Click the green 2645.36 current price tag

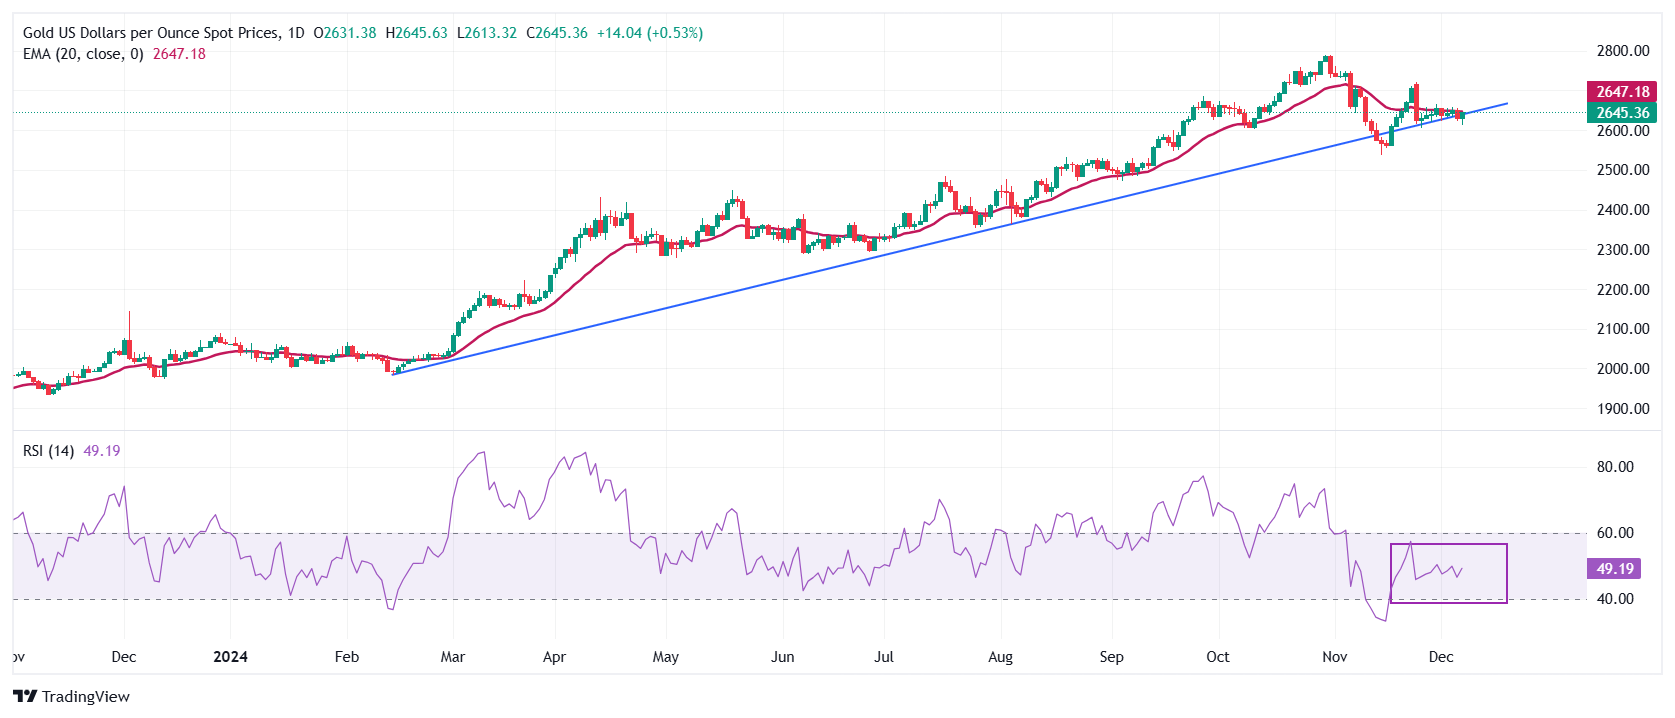[x=1621, y=113]
